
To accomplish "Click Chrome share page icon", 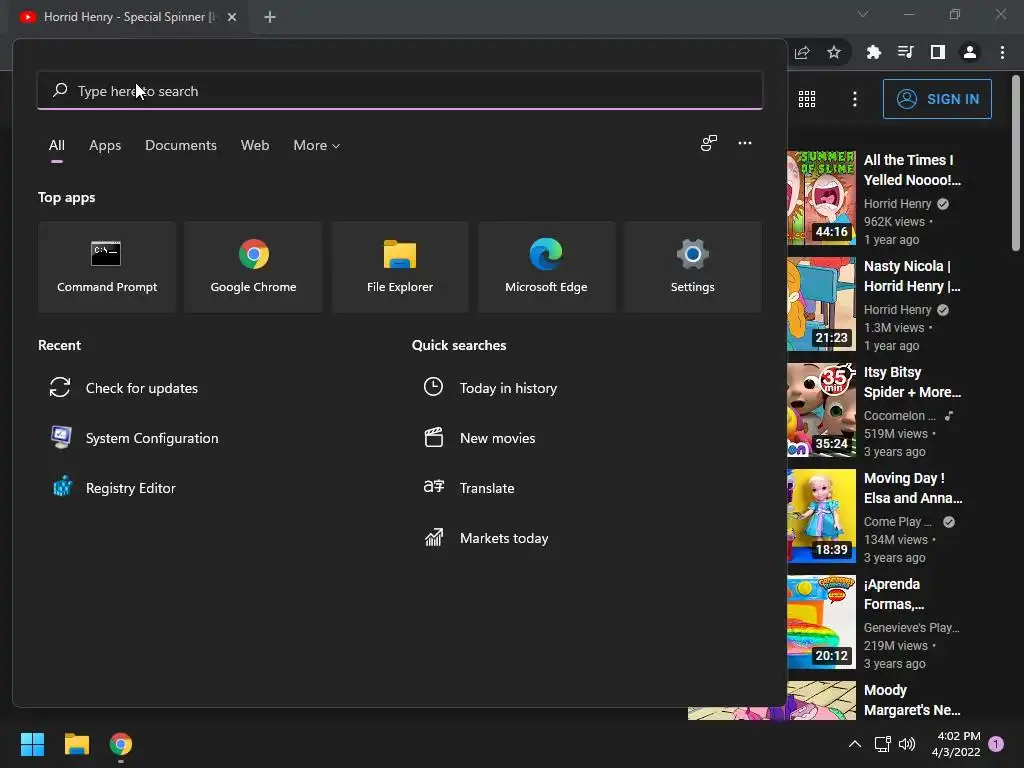I will (802, 52).
